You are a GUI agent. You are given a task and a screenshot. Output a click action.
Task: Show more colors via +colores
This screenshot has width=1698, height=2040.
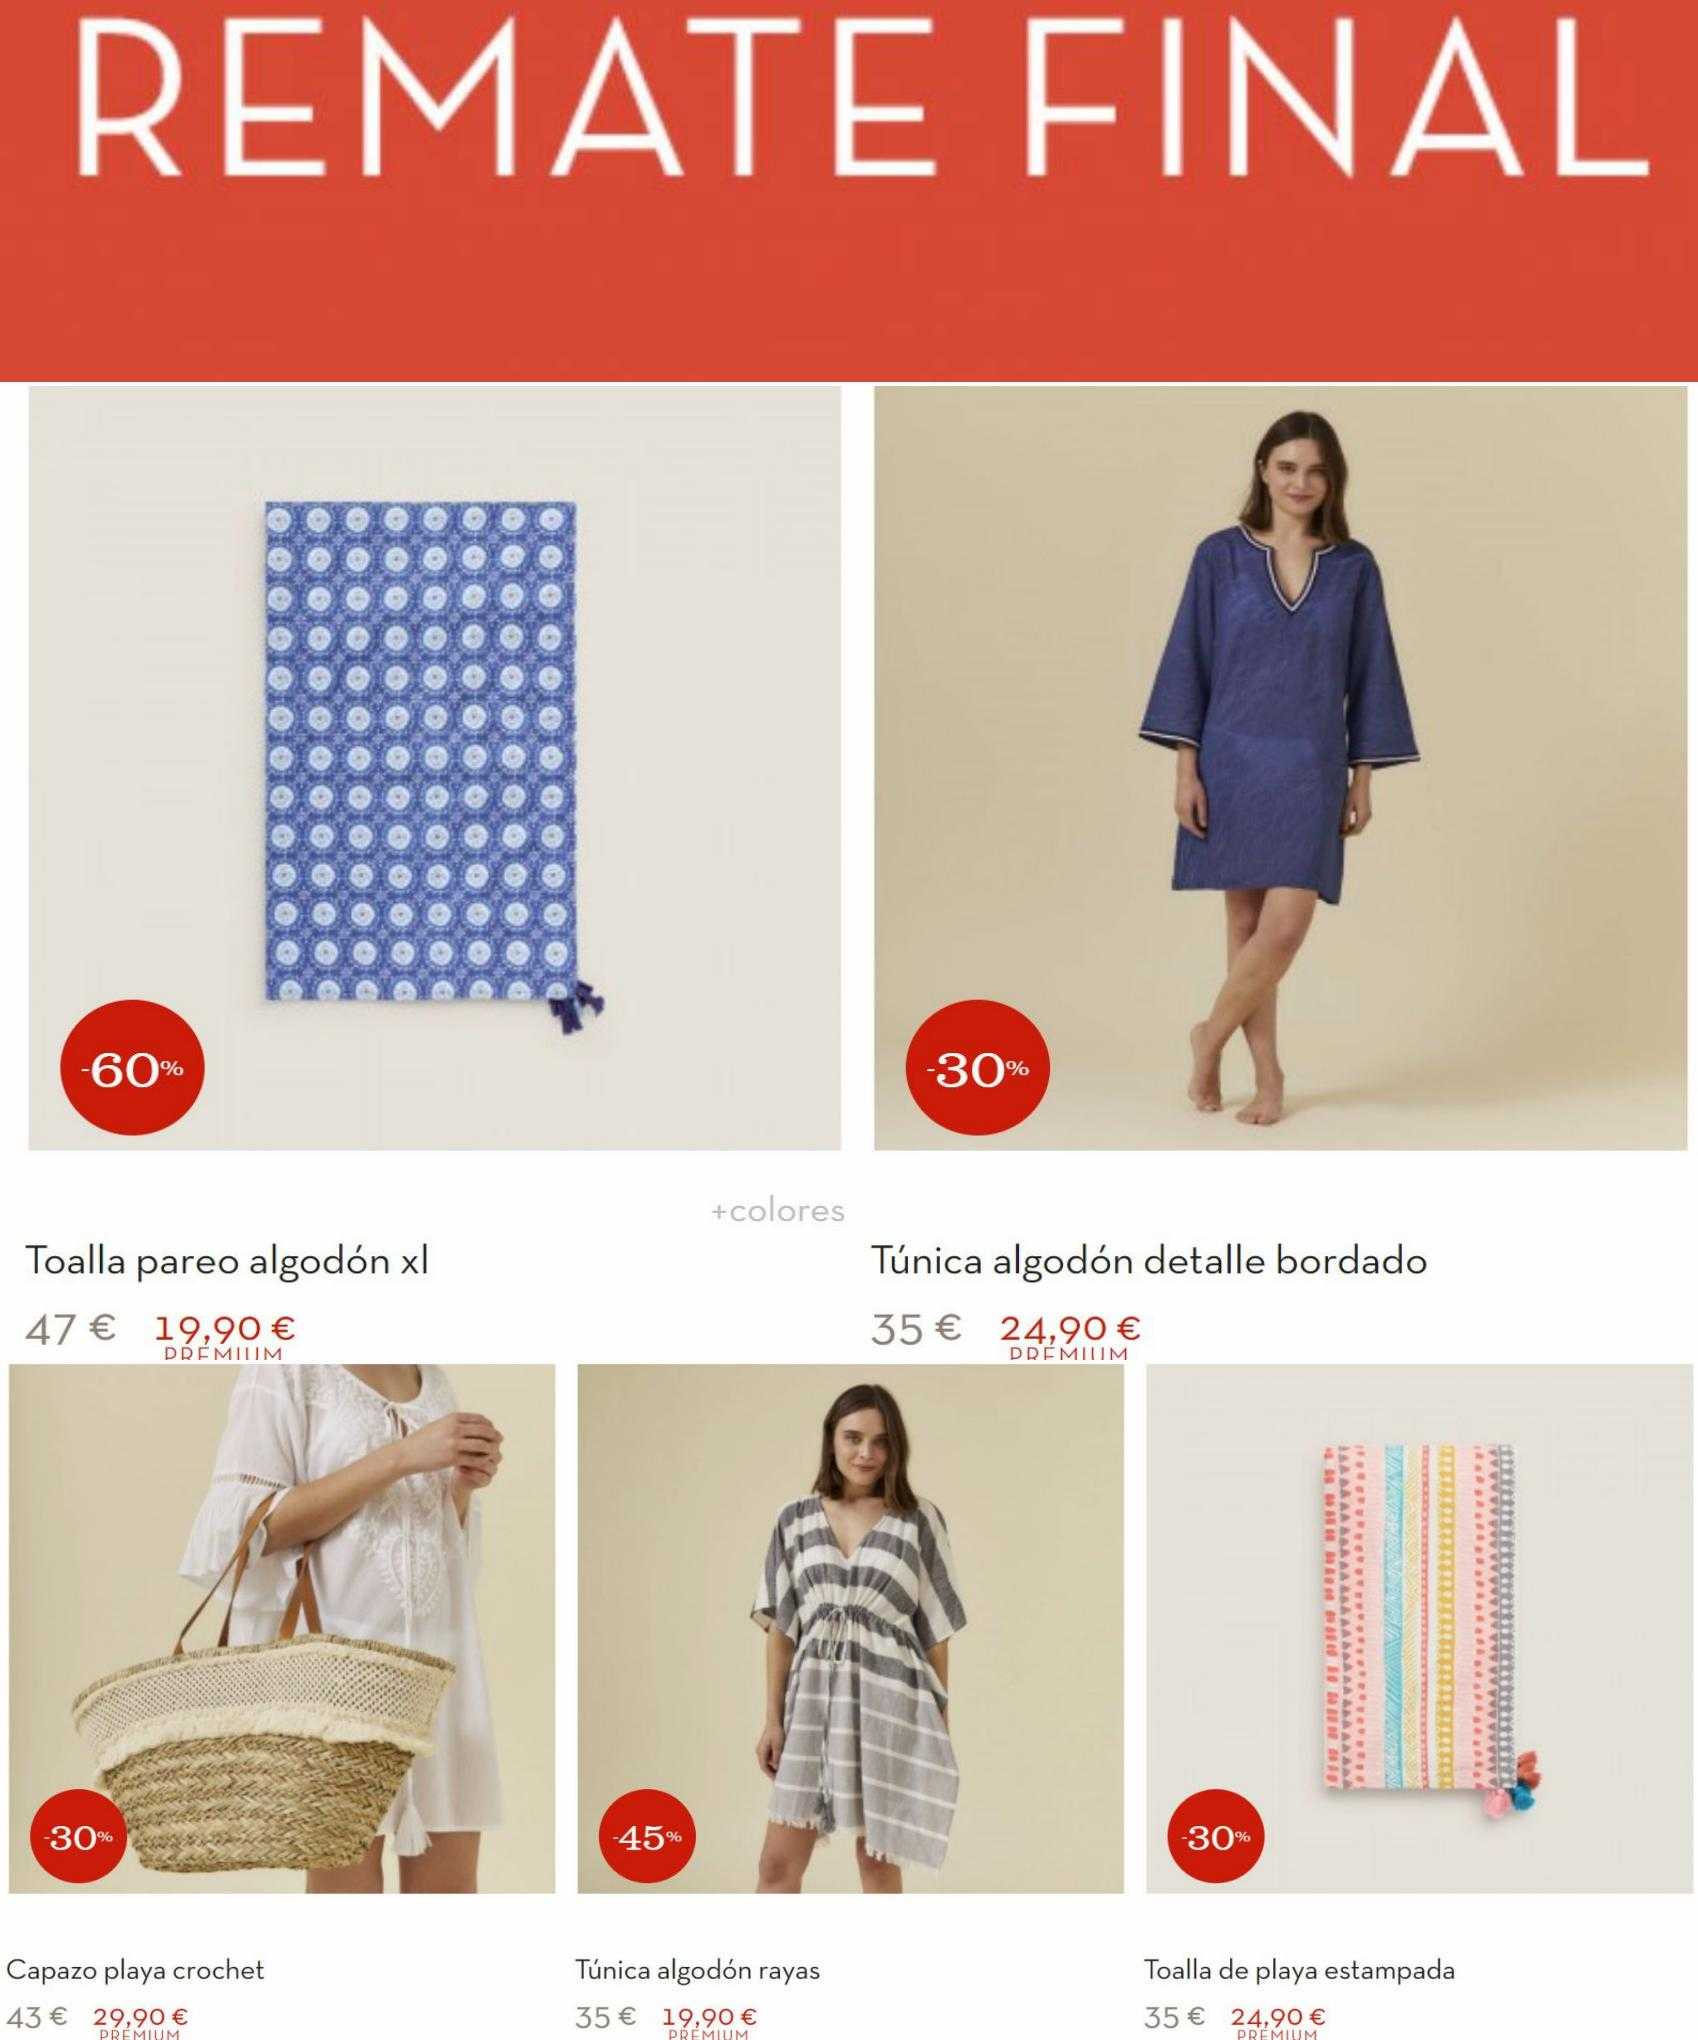coord(778,1211)
